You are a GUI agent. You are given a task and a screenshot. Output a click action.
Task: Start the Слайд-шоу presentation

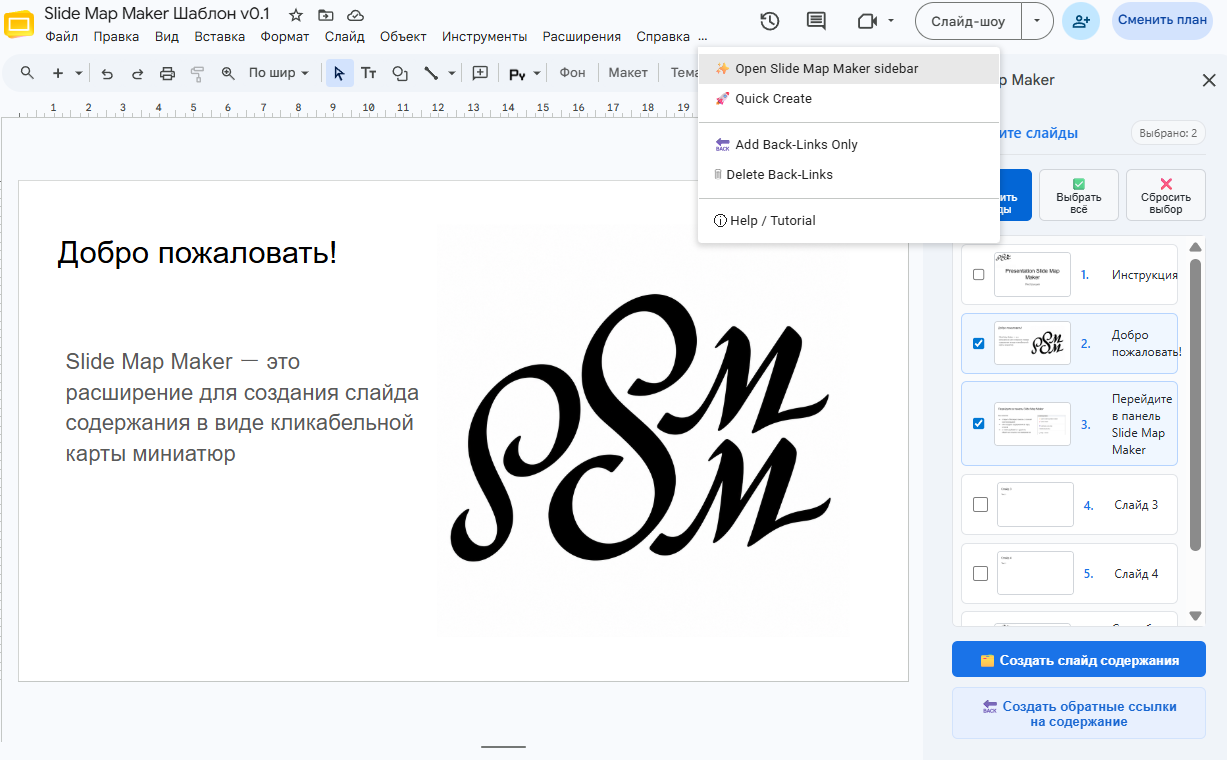click(968, 21)
